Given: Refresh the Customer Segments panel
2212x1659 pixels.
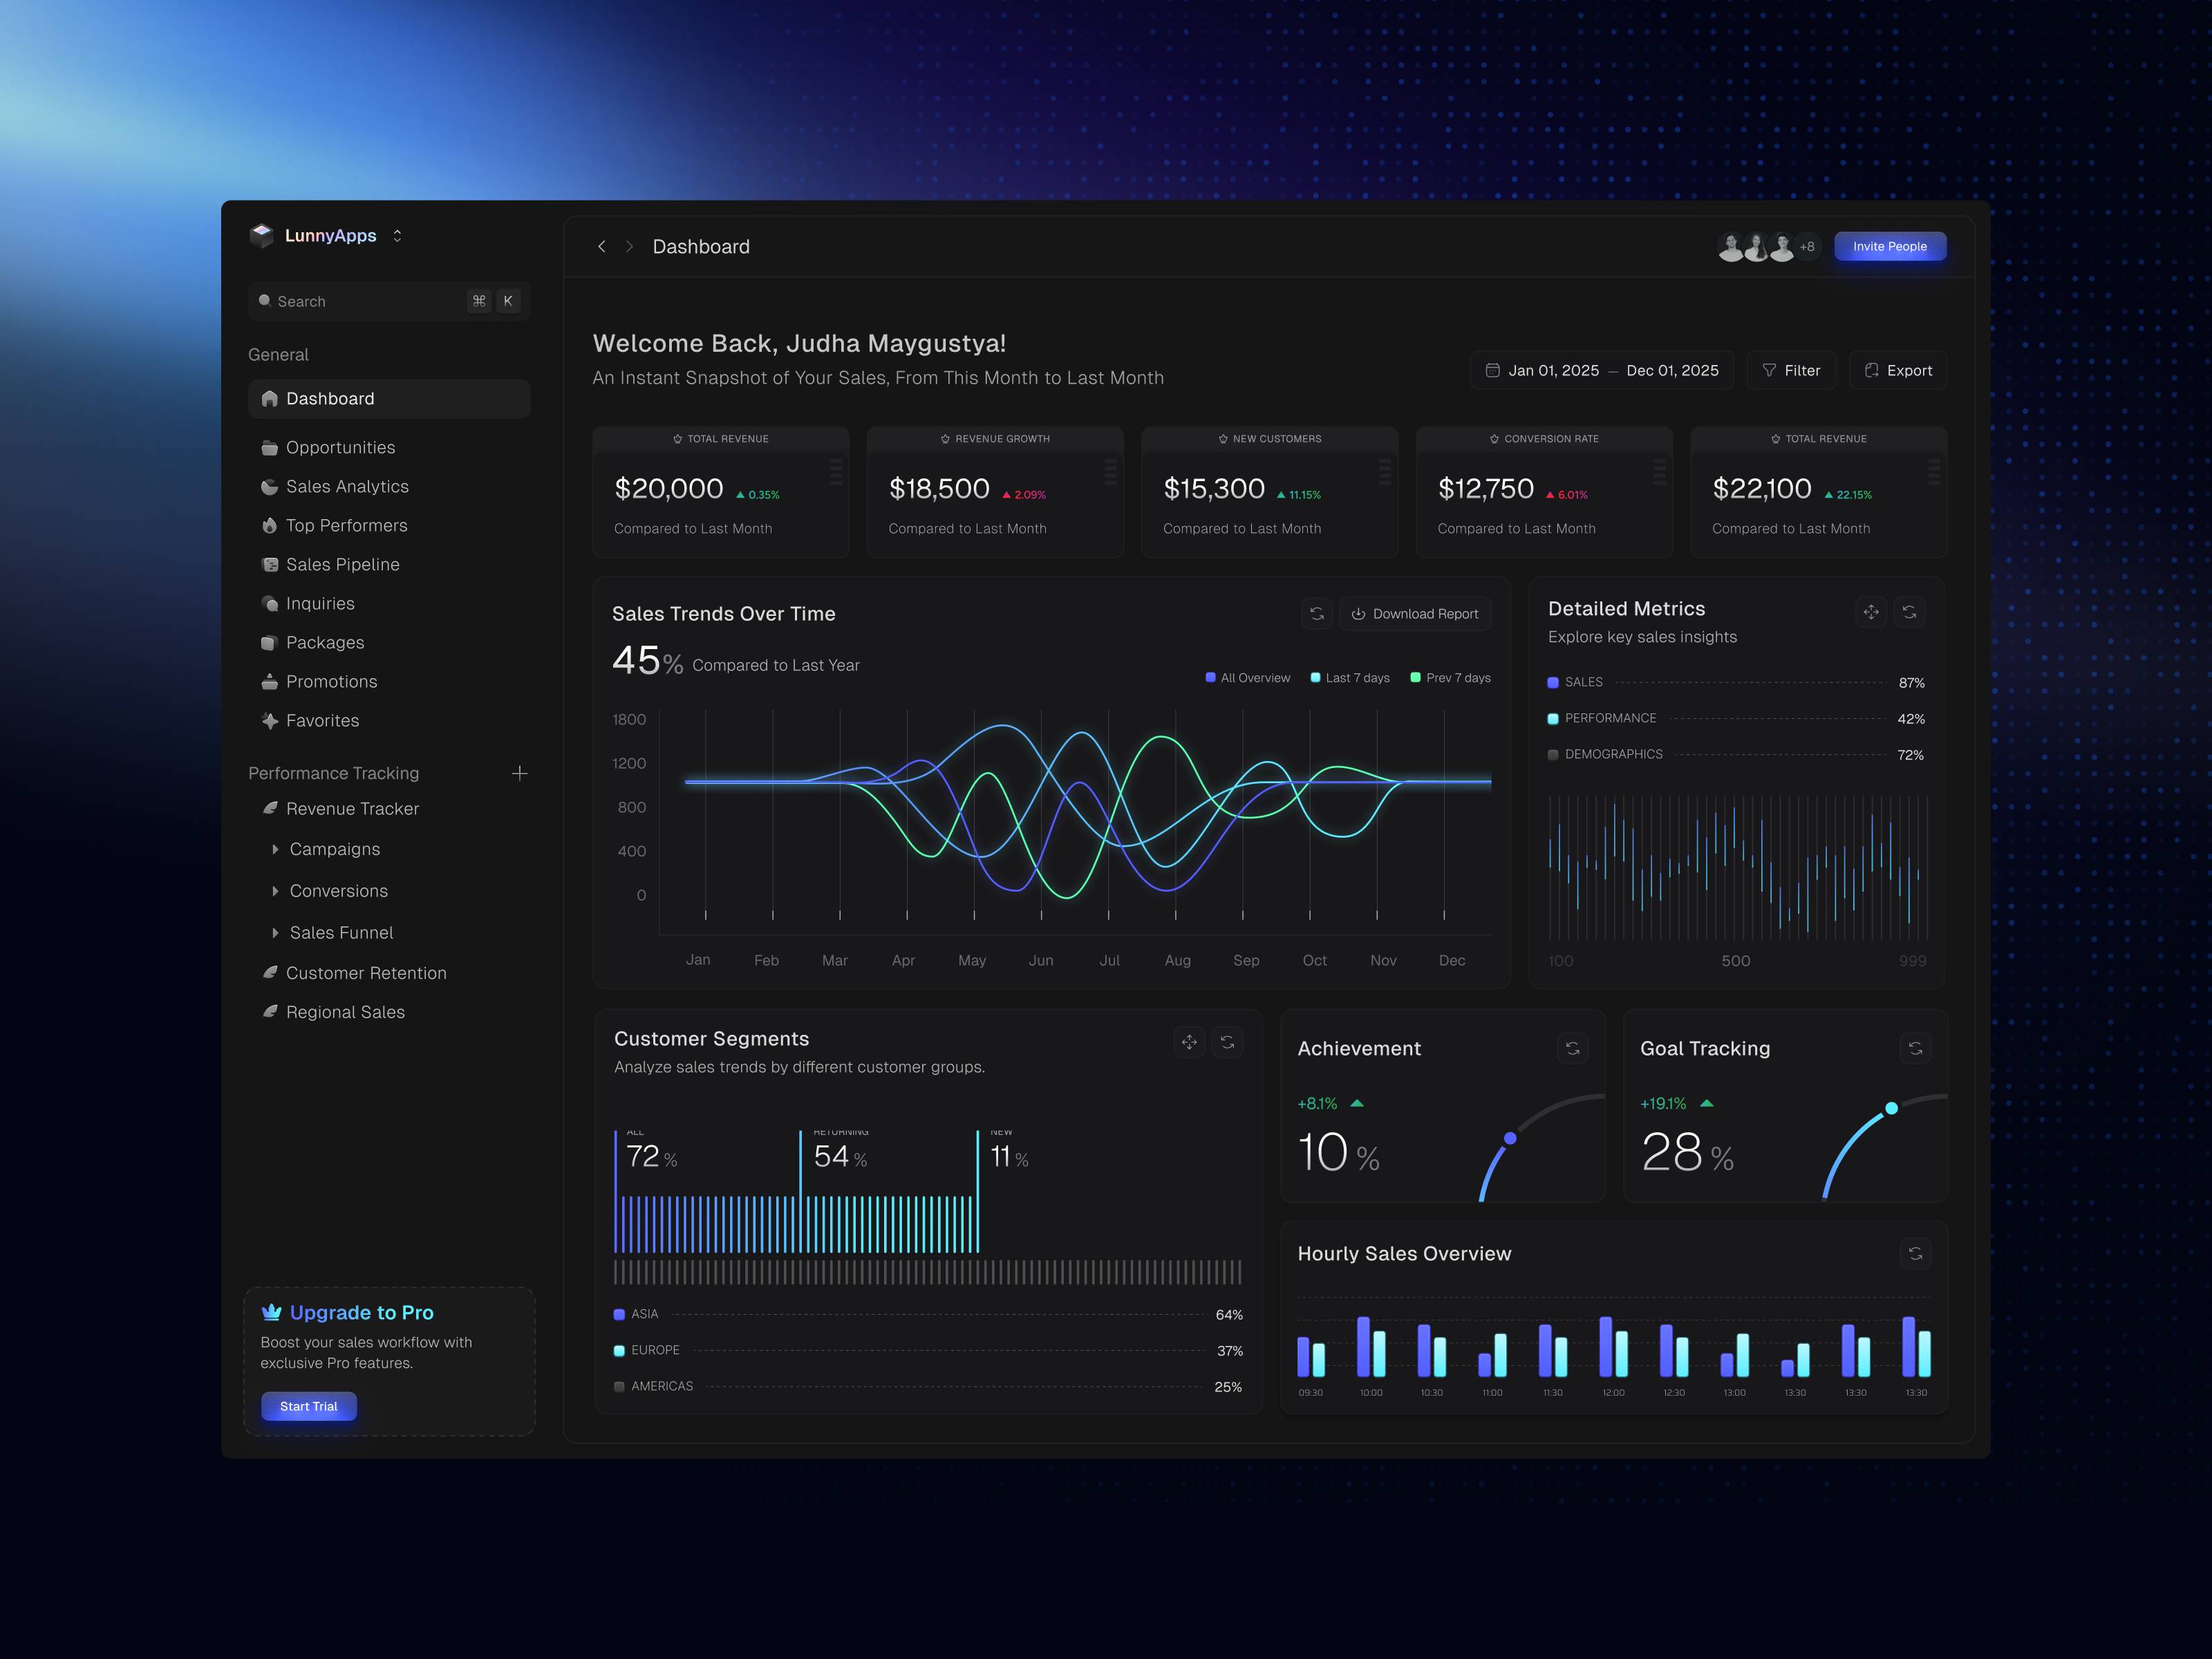Looking at the screenshot, I should (x=1227, y=1042).
